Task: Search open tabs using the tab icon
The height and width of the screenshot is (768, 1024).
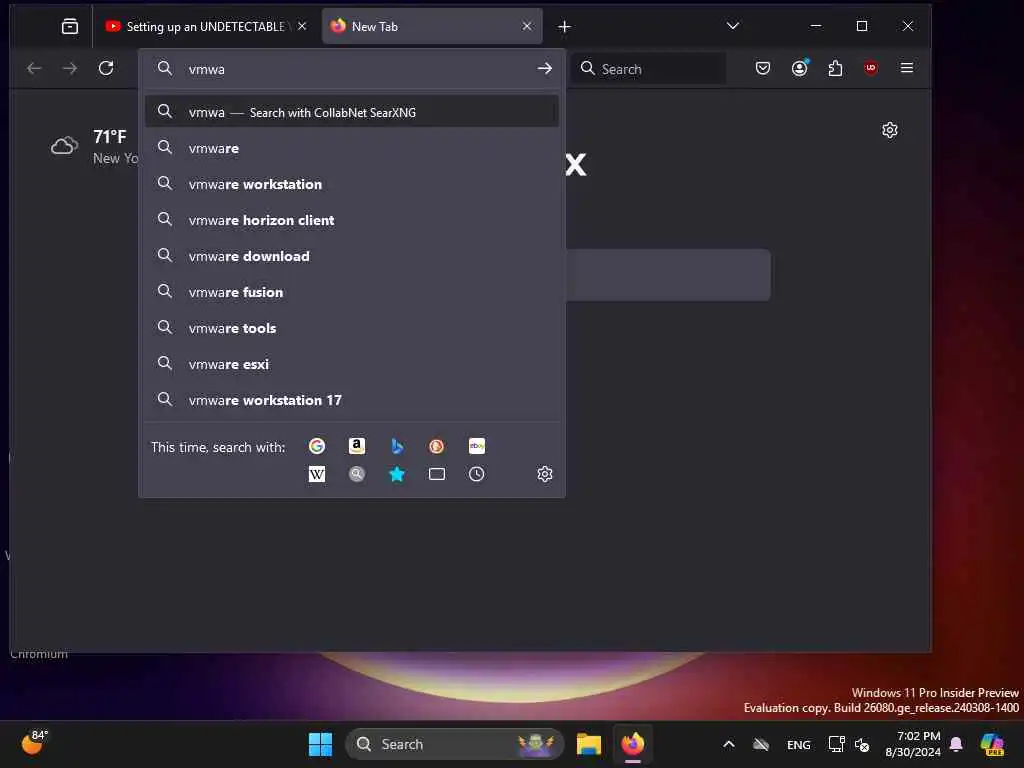Action: pos(436,474)
